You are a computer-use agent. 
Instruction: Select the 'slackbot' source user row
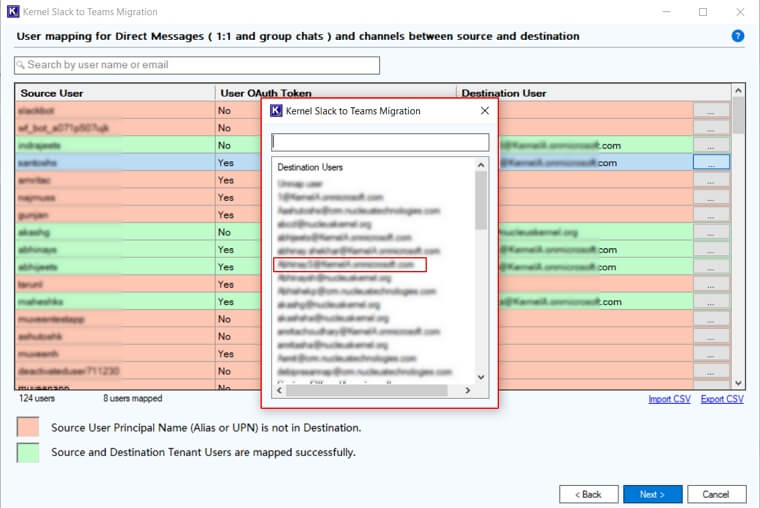point(115,111)
